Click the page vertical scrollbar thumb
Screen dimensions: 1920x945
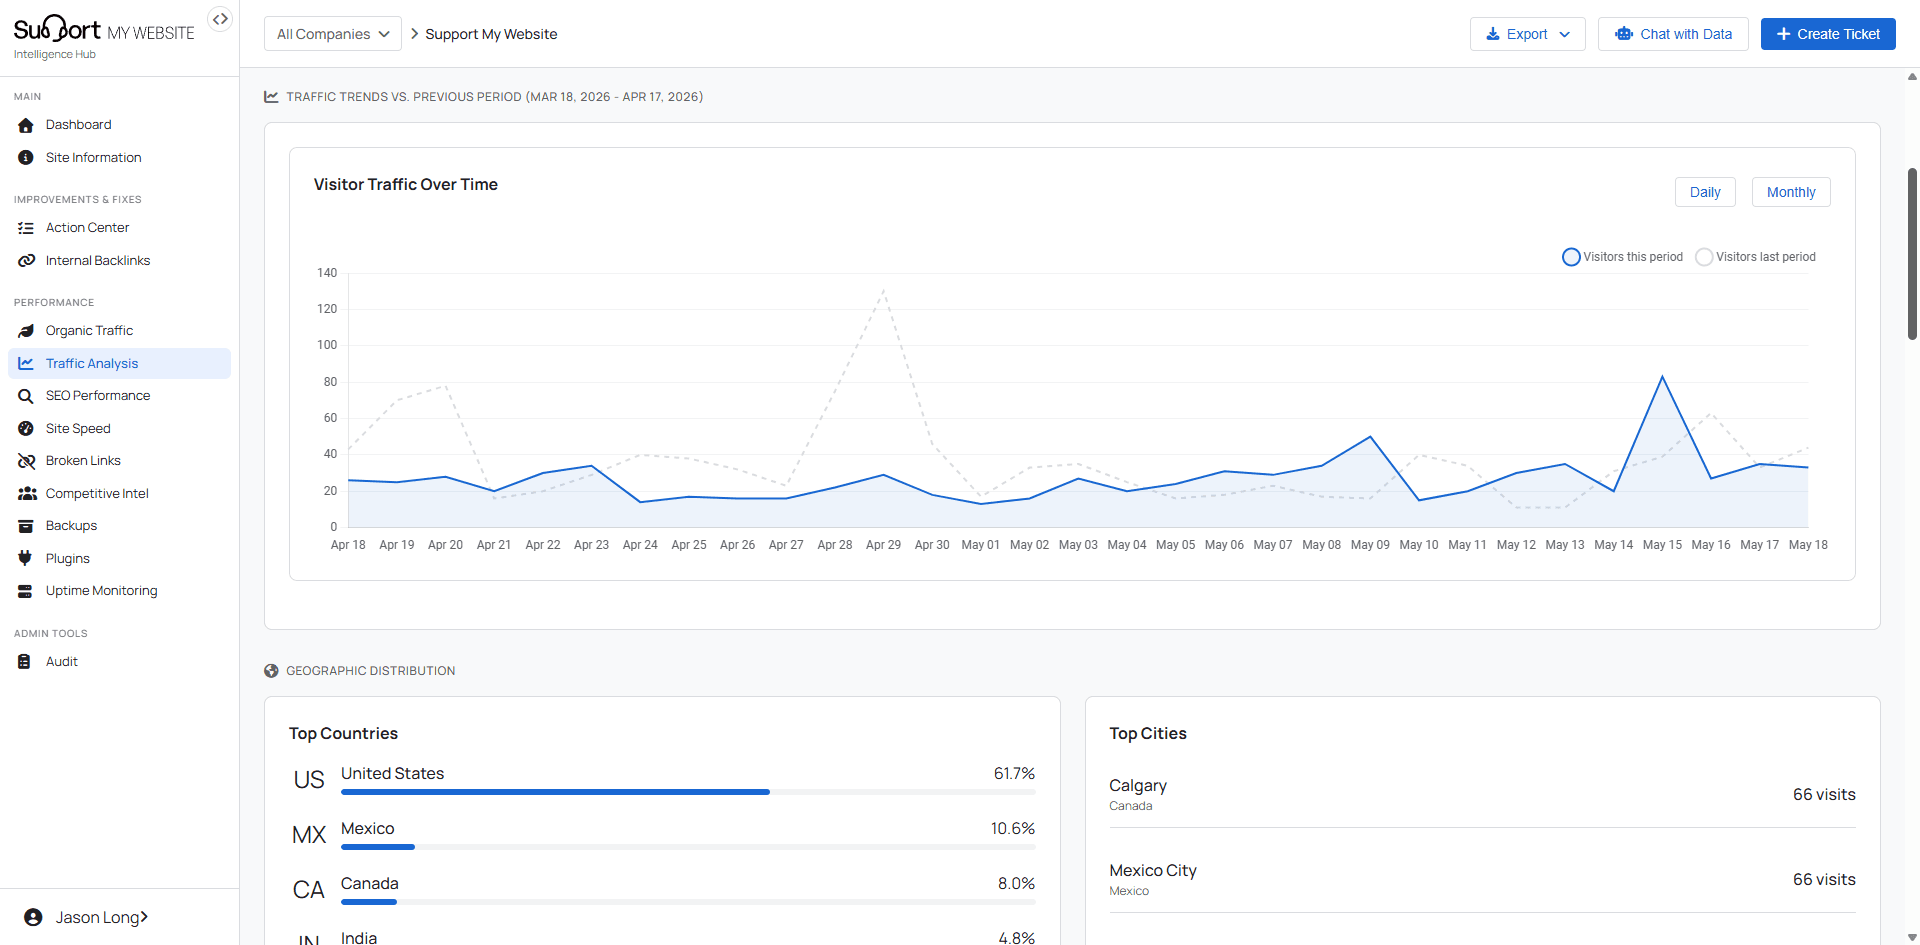pos(1912,254)
